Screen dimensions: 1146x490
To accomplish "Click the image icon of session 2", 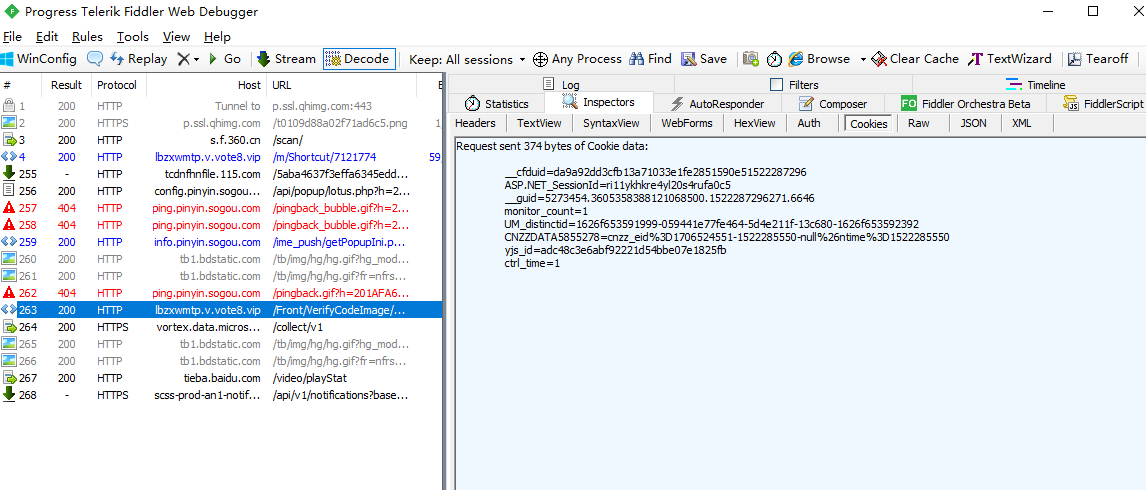I will click(9, 123).
